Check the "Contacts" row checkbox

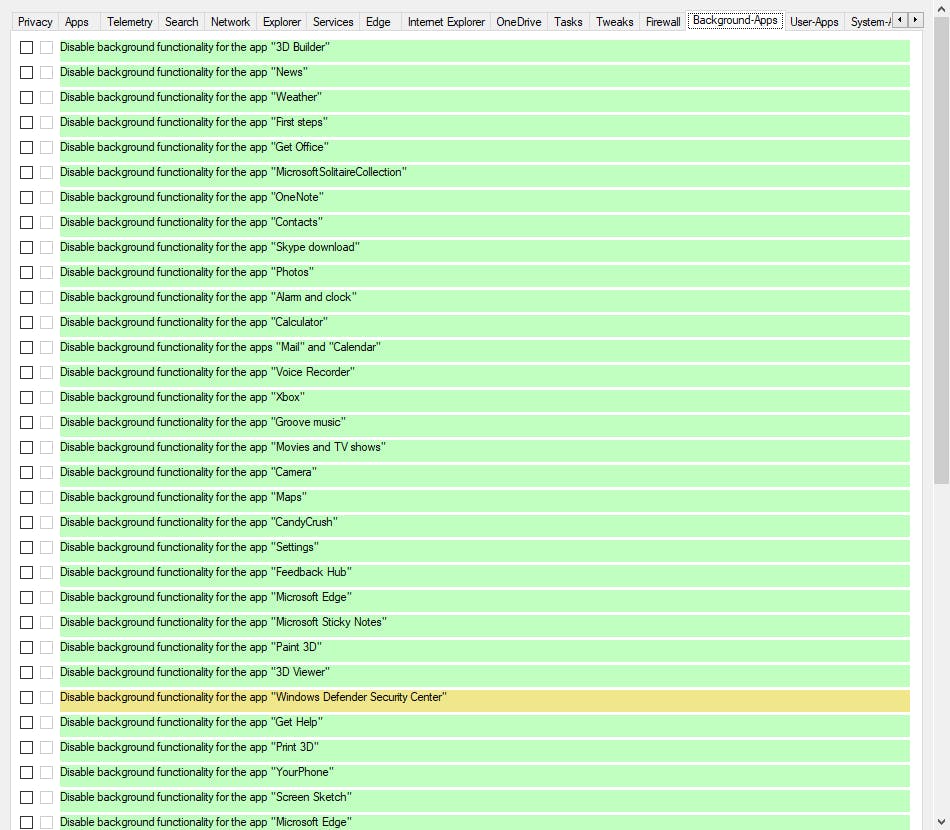tap(26, 222)
